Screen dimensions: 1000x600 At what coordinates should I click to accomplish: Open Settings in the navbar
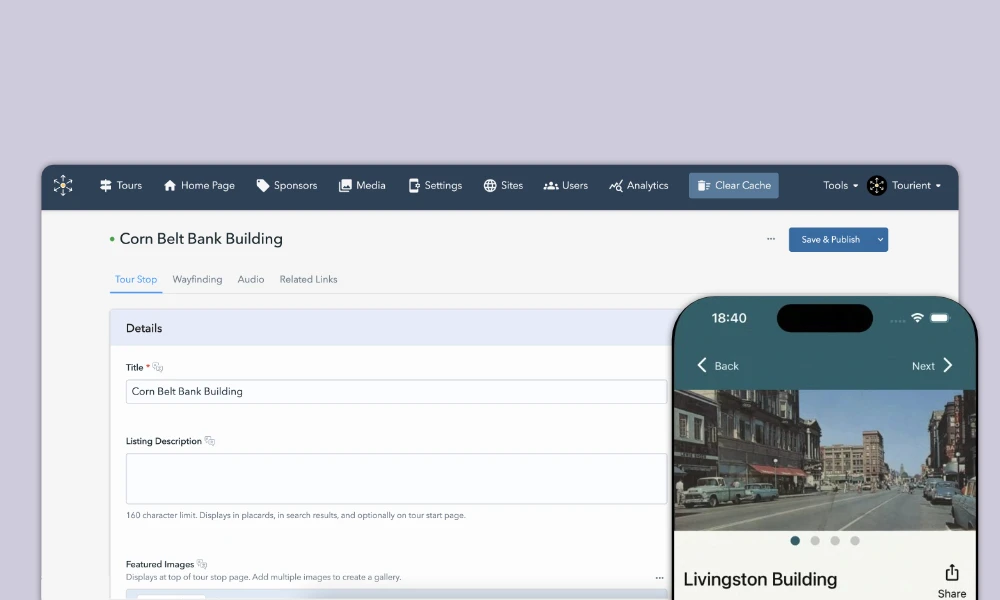(435, 186)
